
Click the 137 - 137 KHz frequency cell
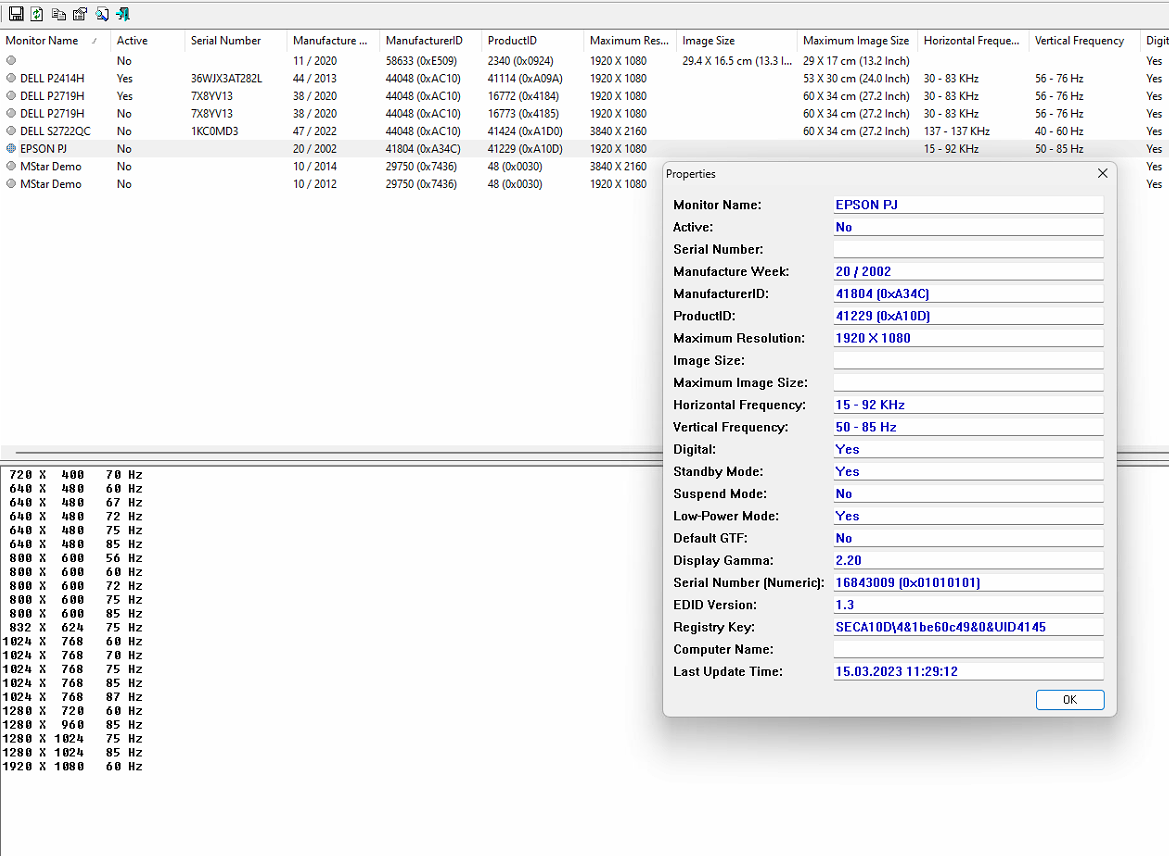[957, 131]
